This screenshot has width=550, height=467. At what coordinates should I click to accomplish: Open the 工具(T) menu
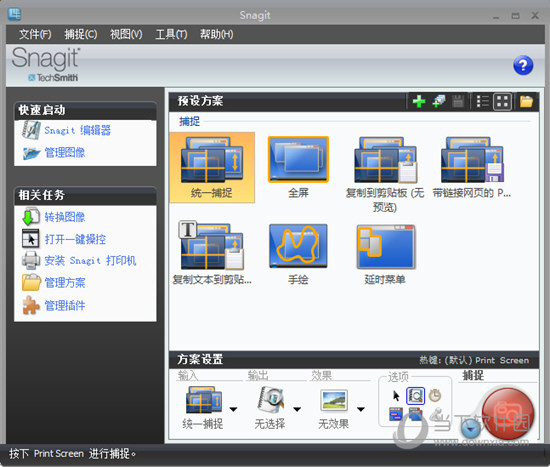[171, 34]
